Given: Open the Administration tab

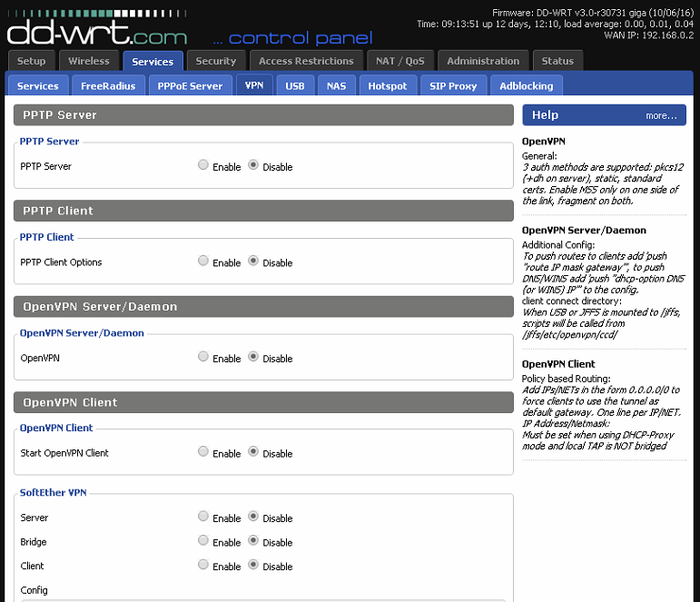Looking at the screenshot, I should point(483,61).
